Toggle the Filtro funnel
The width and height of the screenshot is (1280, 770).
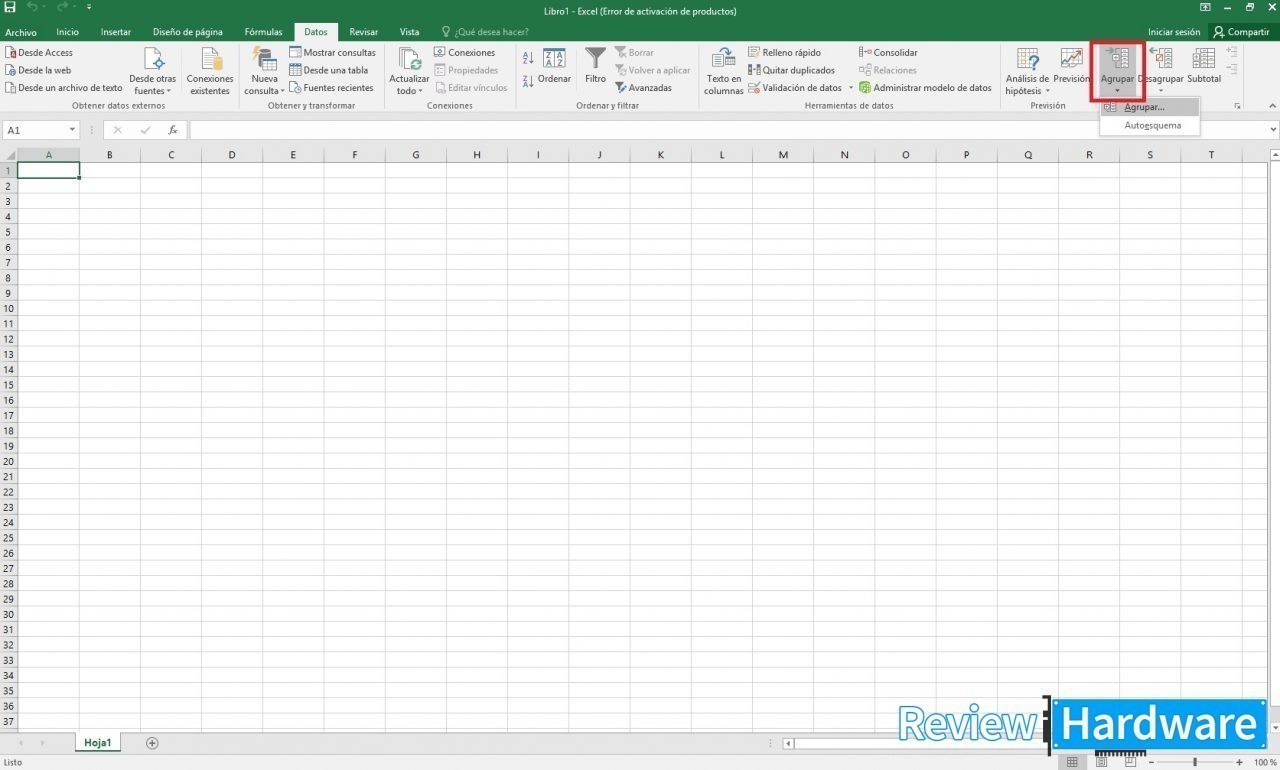(x=595, y=66)
